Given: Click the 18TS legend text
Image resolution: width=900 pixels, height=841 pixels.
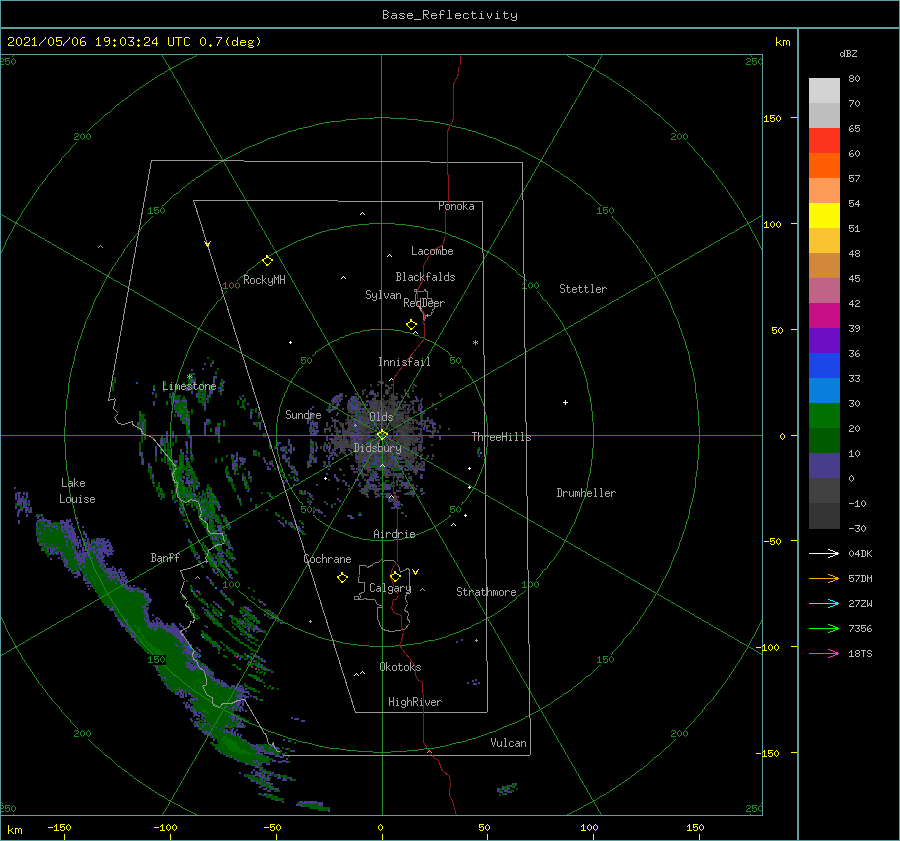Looking at the screenshot, I should click(x=860, y=653).
